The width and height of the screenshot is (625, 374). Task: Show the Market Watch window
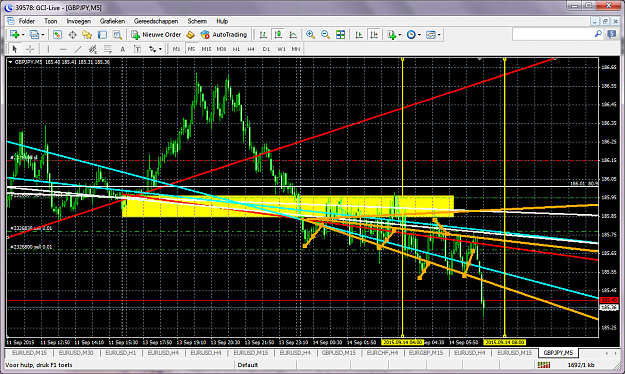[57, 35]
